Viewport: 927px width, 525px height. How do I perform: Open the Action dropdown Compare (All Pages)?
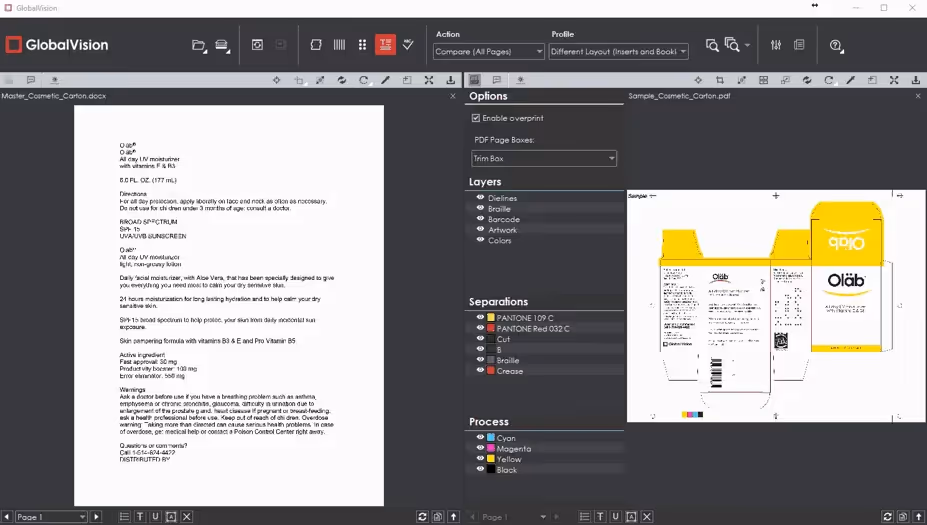(x=488, y=51)
